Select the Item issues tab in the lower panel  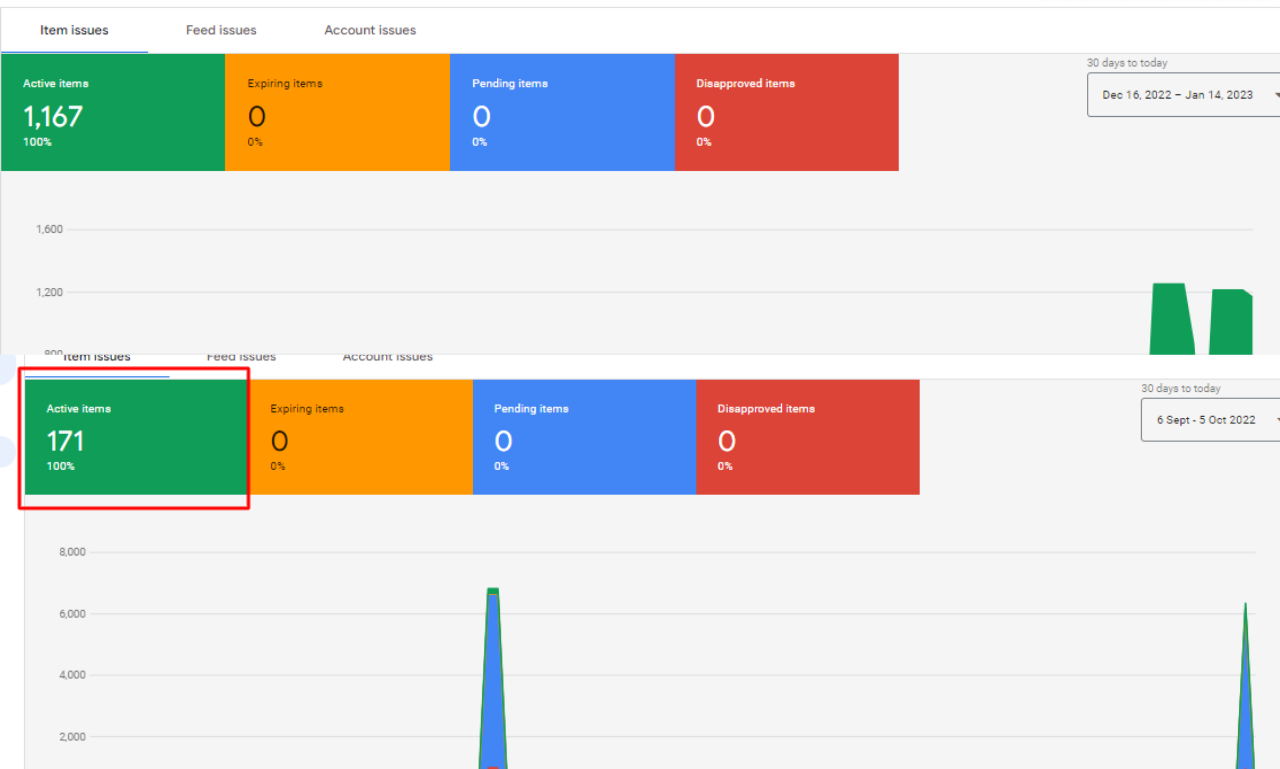coord(97,356)
